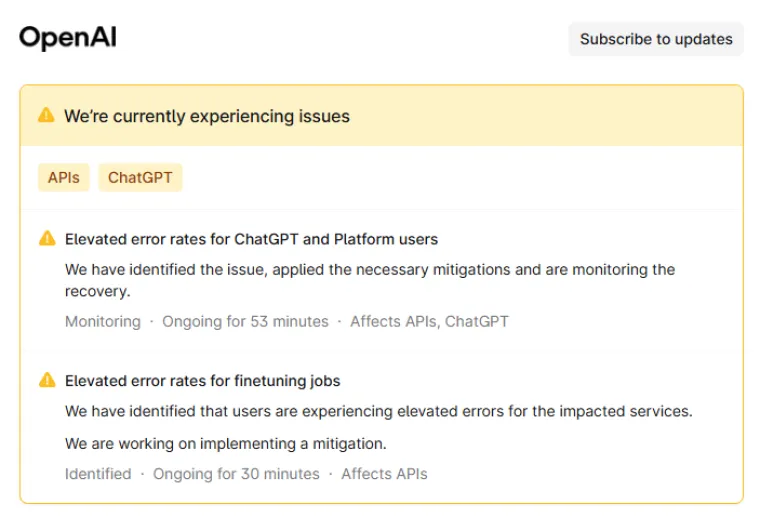Image resolution: width=760 pixels, height=517 pixels.
Task: Click the Subscribe to updates button
Action: [656, 39]
